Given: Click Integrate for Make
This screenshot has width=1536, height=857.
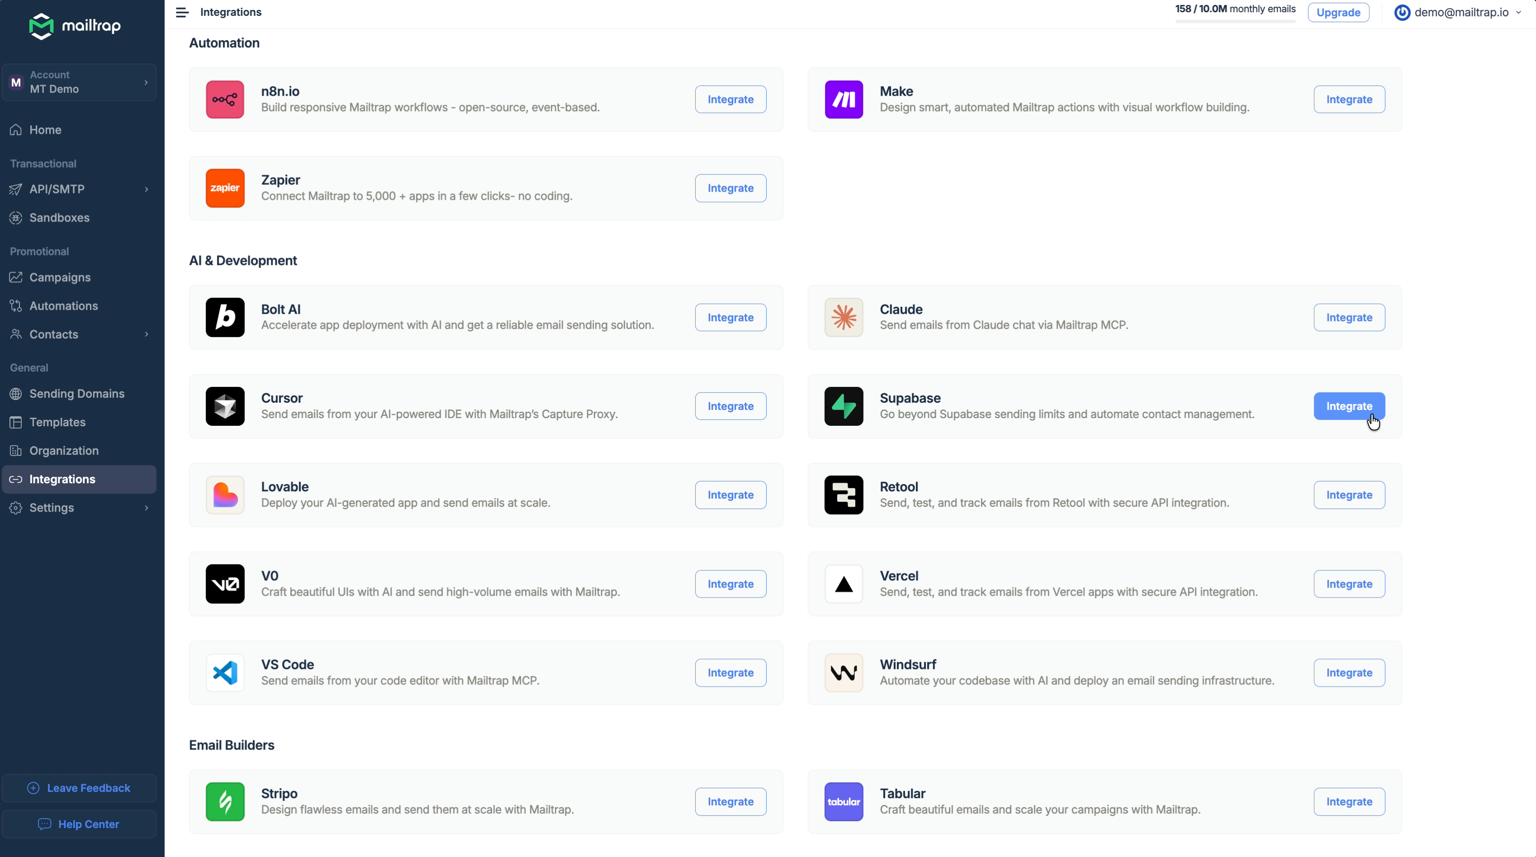Looking at the screenshot, I should pyautogui.click(x=1349, y=99).
